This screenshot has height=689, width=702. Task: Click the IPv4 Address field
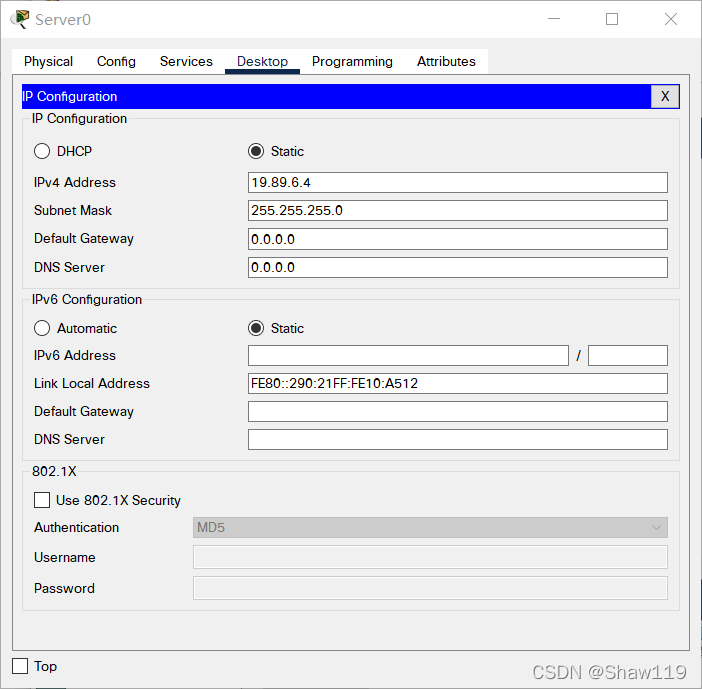click(x=457, y=182)
